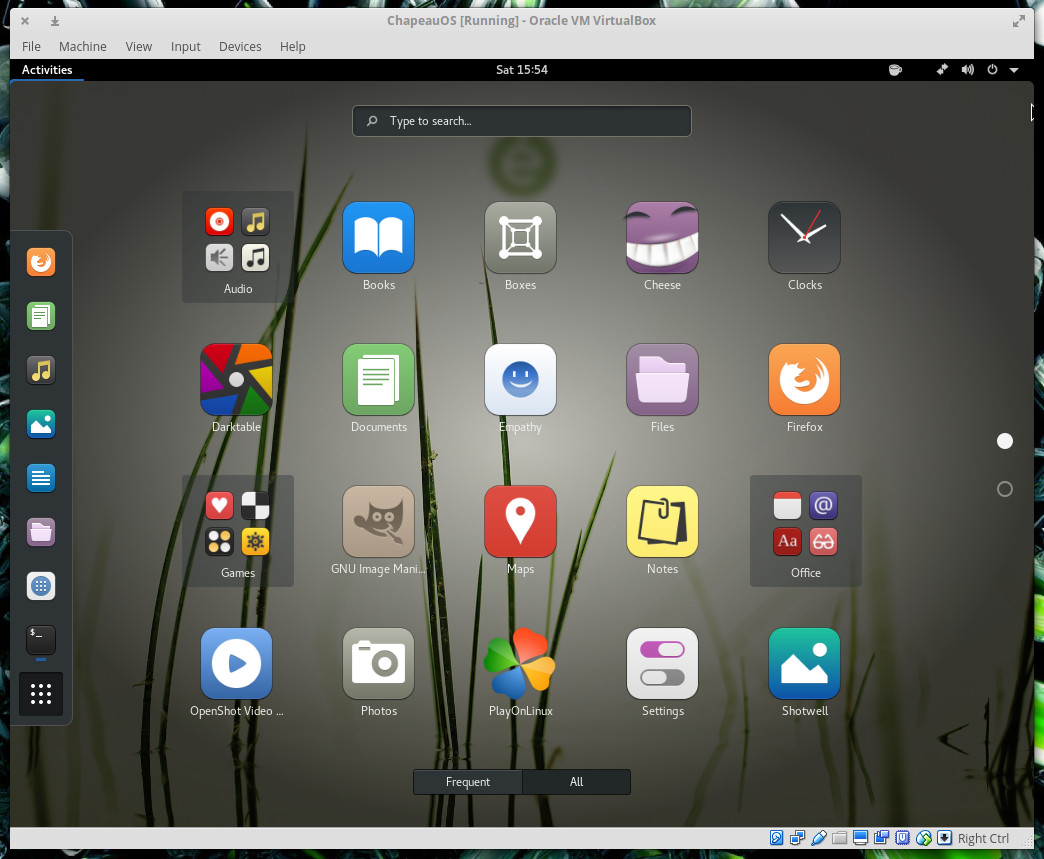The width and height of the screenshot is (1044, 859).
Task: Launch PlayOnLinux
Action: (520, 663)
